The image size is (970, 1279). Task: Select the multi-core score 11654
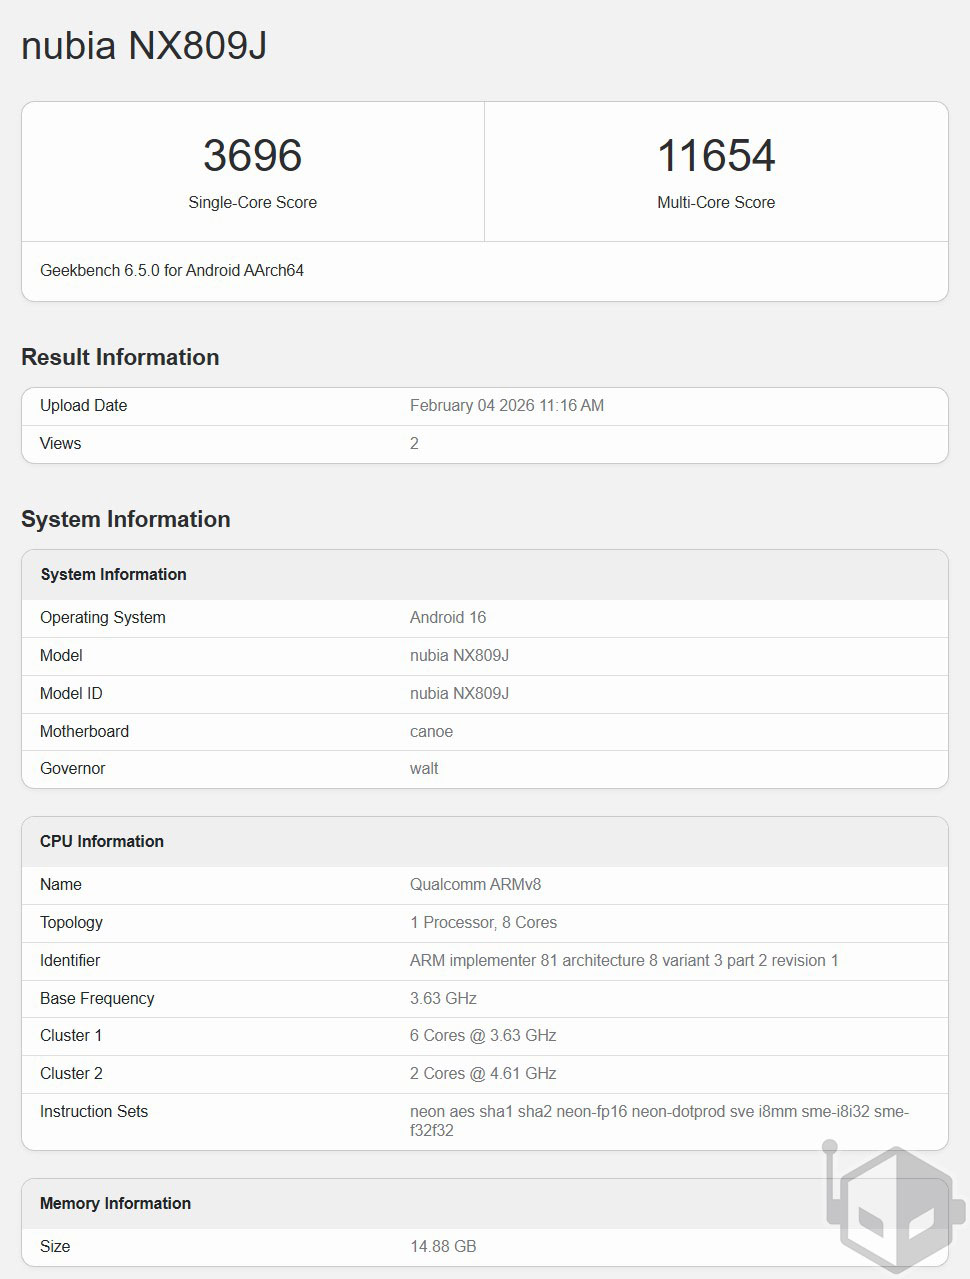715,156
